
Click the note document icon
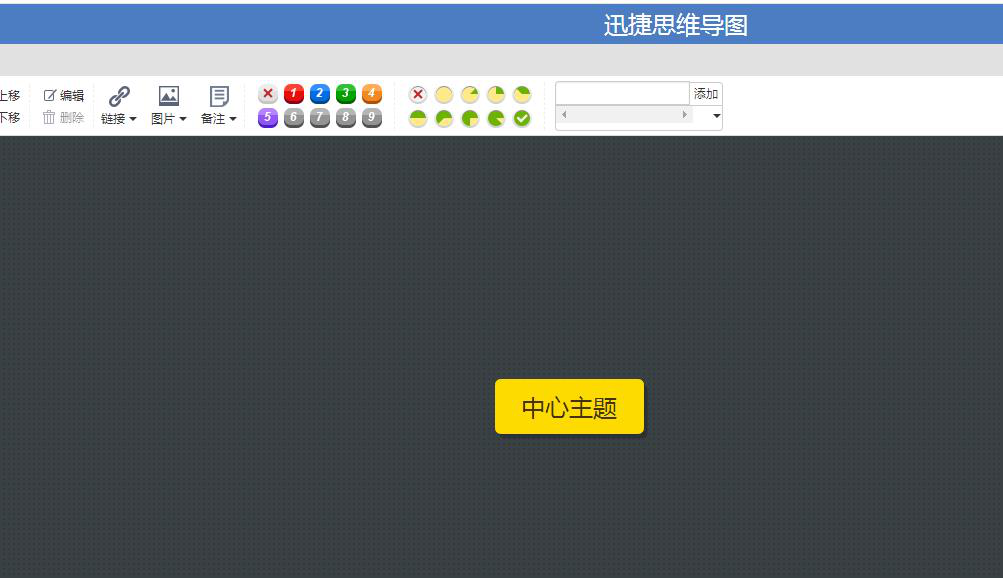coord(219,96)
